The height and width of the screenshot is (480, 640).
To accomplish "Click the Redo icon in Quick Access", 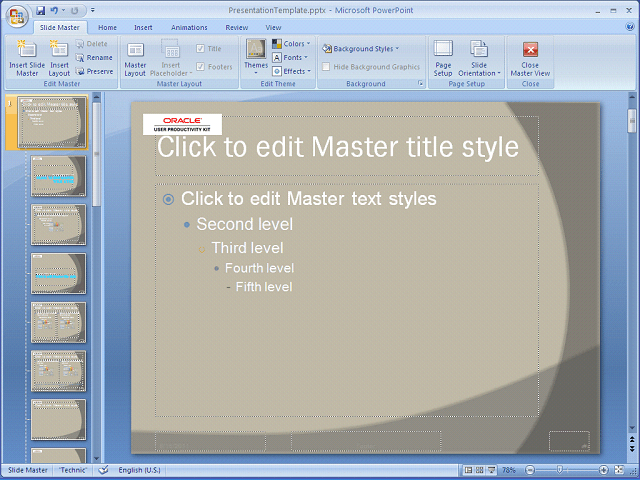I will point(75,10).
